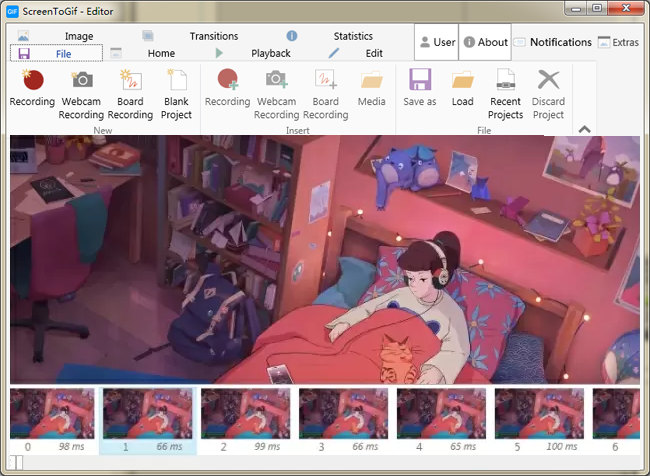The width and height of the screenshot is (650, 476).
Task: Start a new screen Recording
Action: click(x=32, y=88)
